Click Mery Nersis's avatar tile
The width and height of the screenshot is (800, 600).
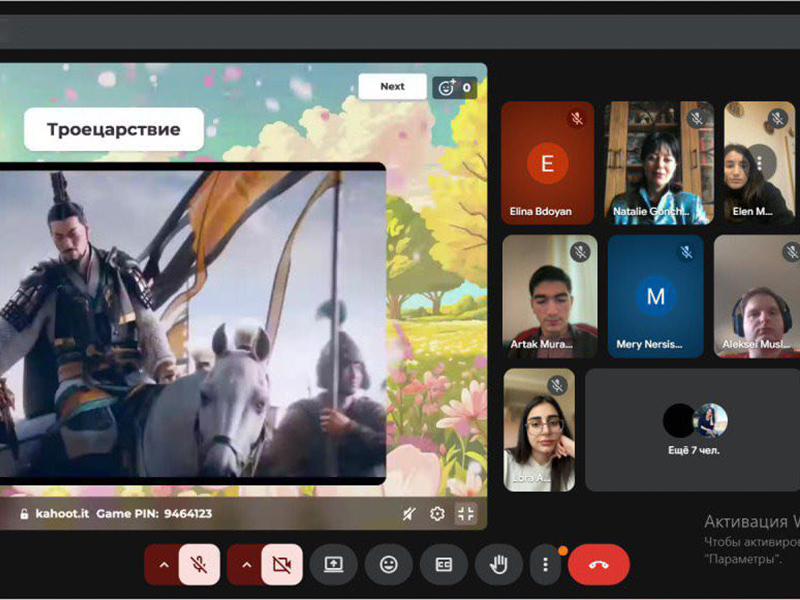tap(655, 297)
